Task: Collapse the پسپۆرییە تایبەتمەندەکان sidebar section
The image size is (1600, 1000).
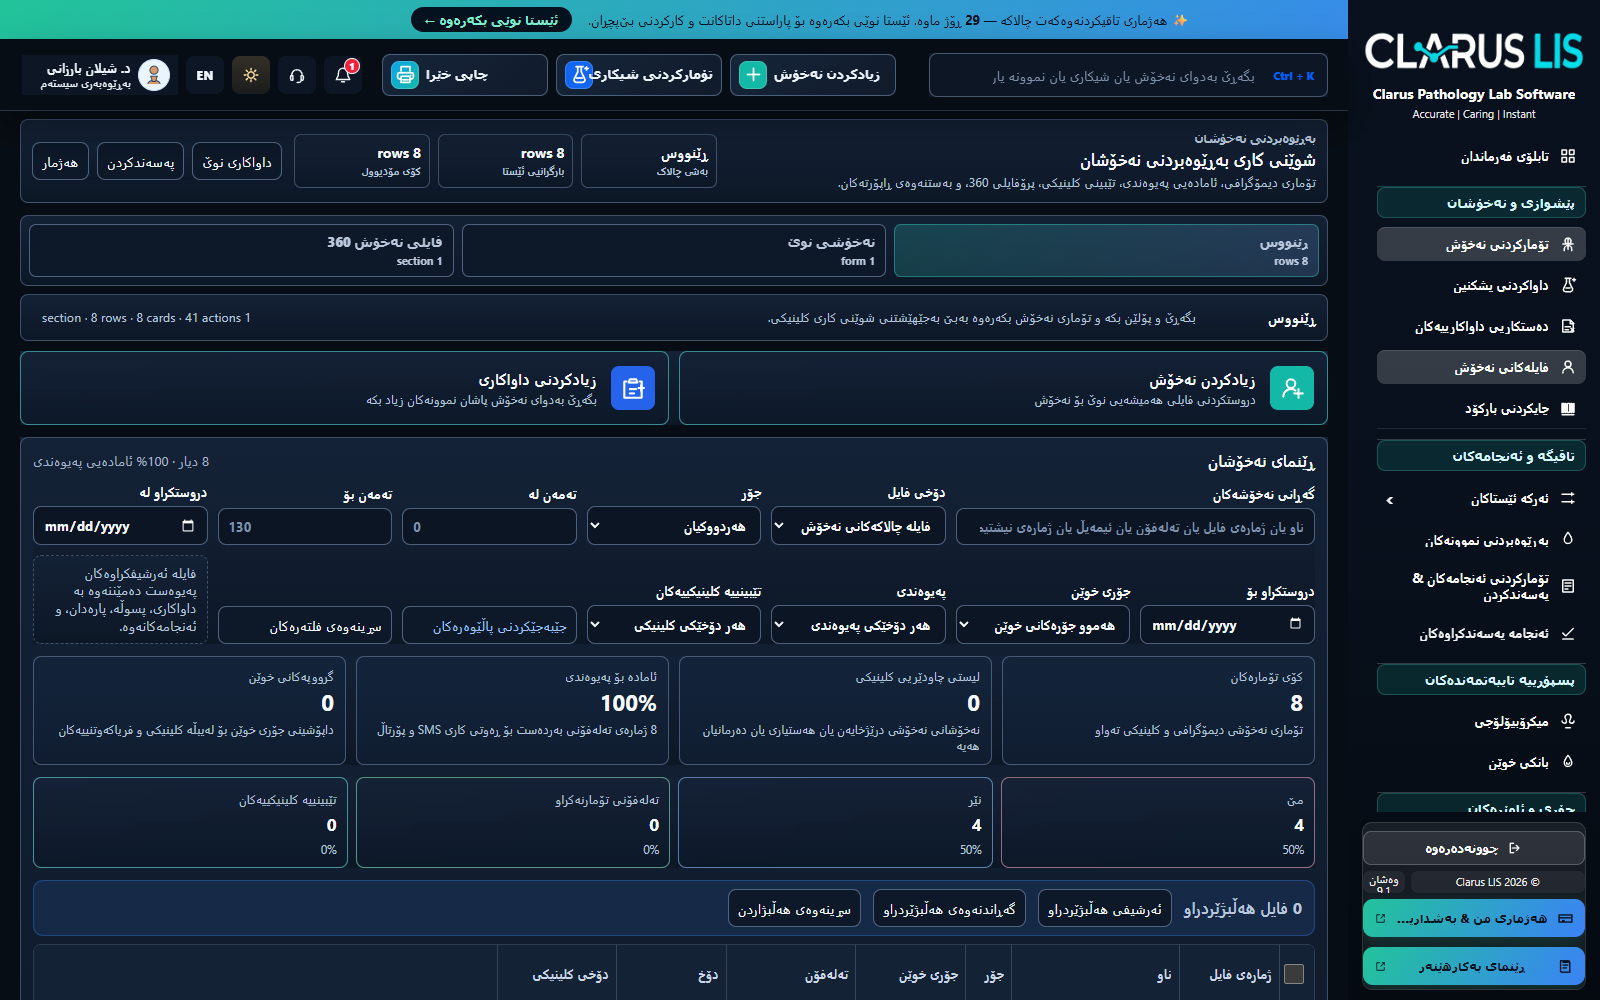Action: click(1481, 680)
